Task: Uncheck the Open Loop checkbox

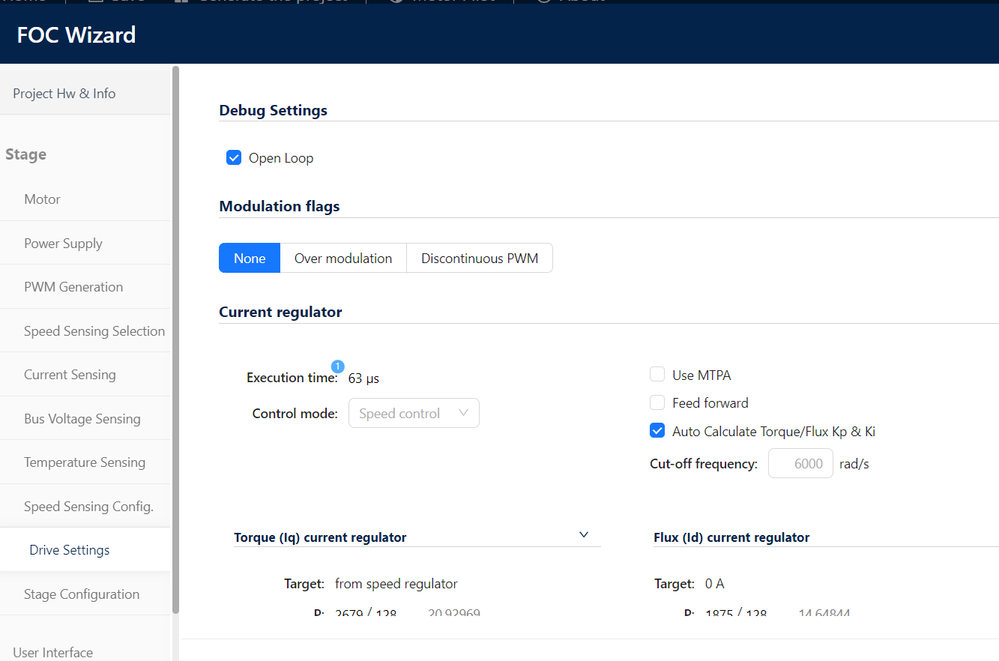Action: 234,157
